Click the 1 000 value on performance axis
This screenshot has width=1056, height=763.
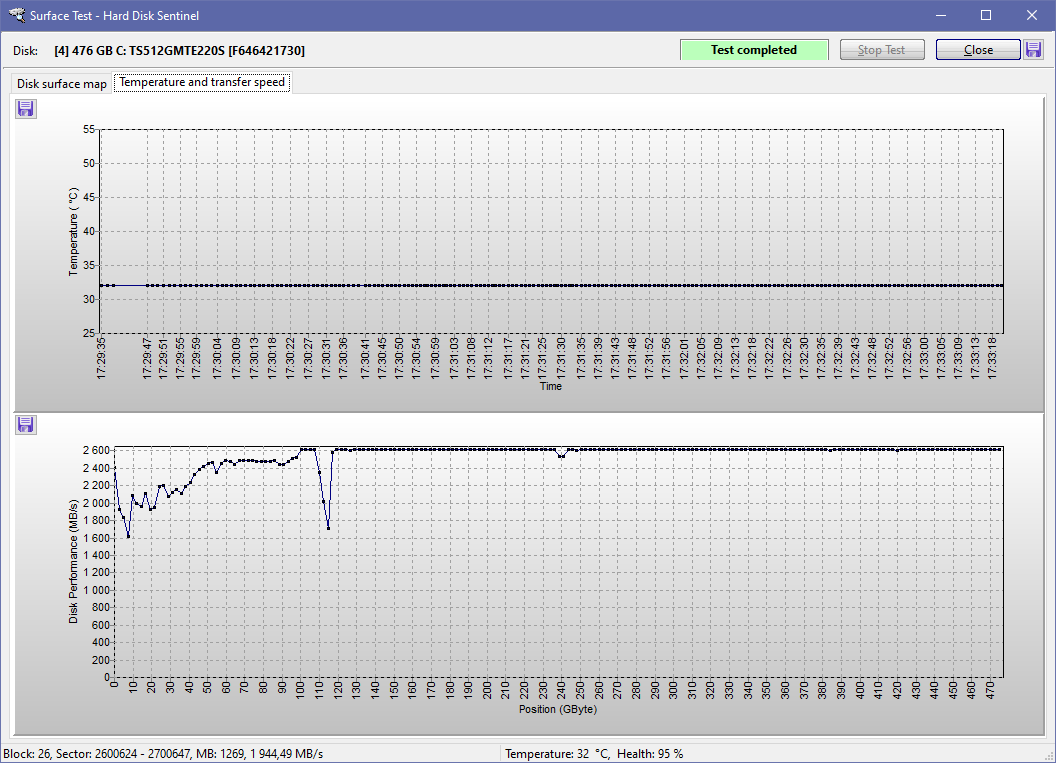pos(96,590)
